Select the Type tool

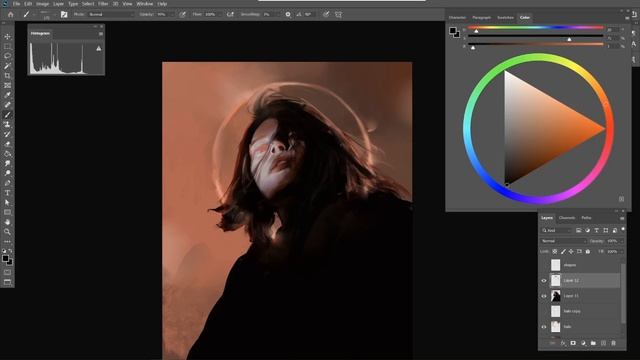(x=7, y=193)
